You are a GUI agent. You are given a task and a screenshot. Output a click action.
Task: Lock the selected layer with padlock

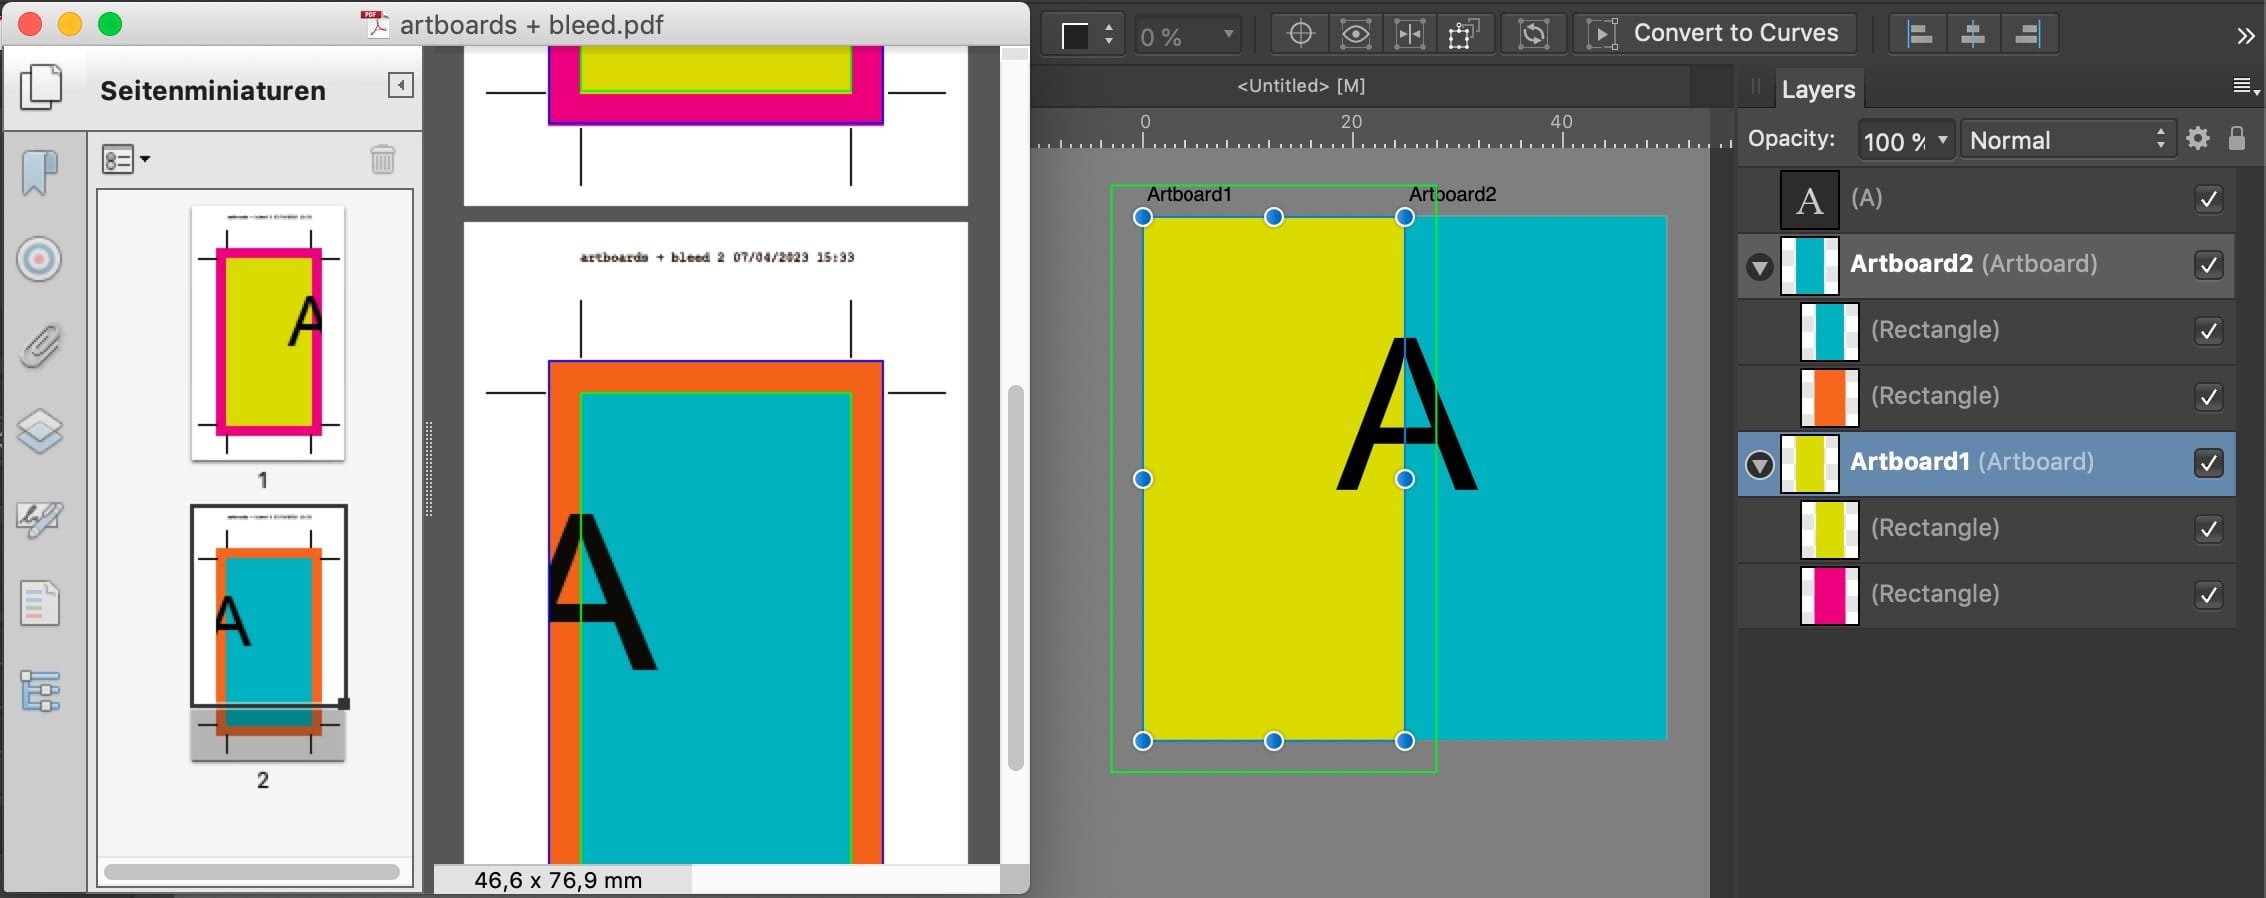(x=2237, y=138)
